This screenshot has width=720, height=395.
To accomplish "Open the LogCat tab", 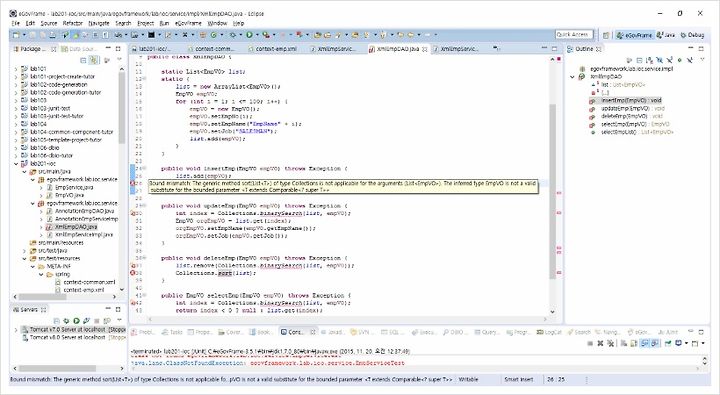I will coord(549,332).
